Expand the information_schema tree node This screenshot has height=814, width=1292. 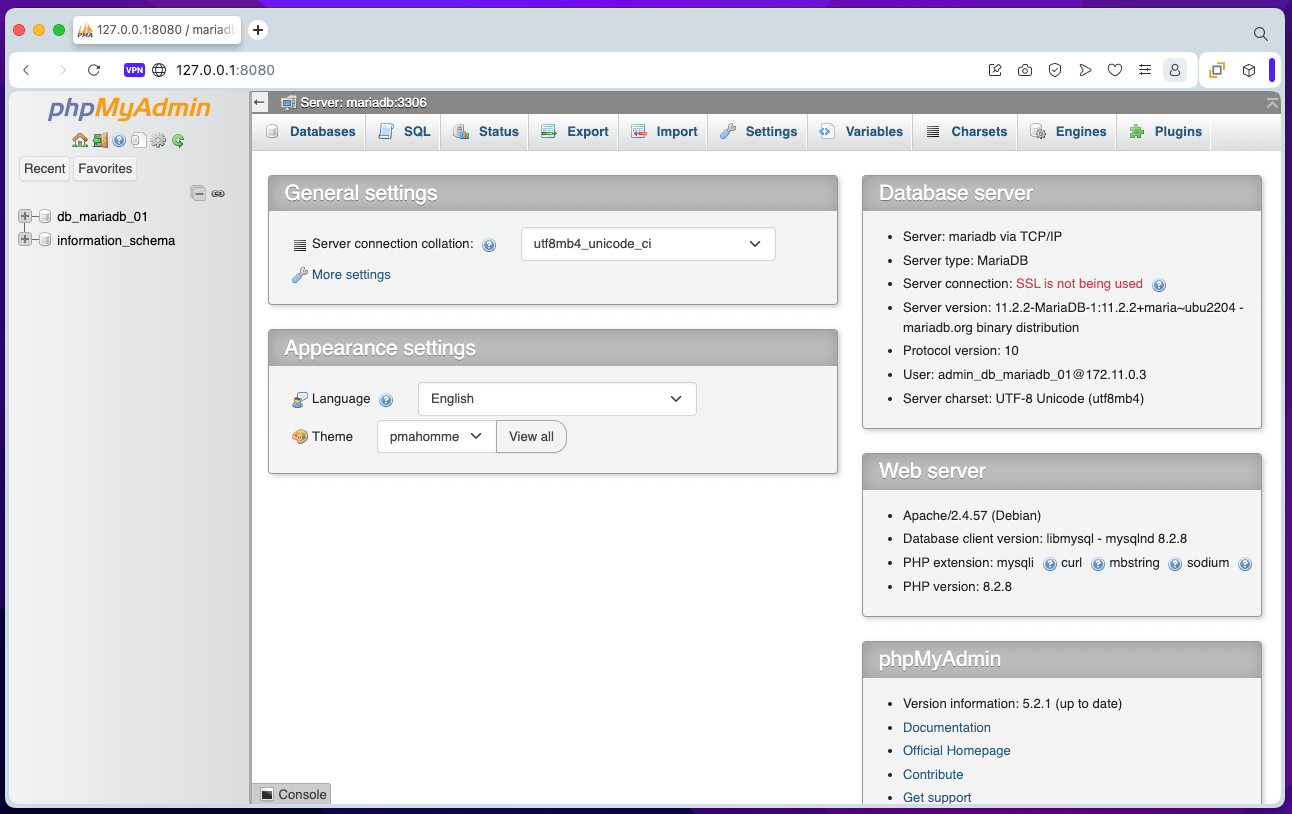click(x=25, y=240)
